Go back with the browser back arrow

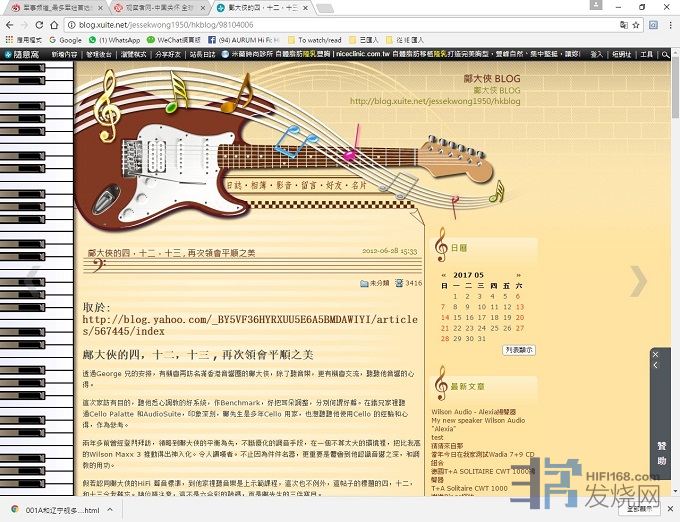[12, 23]
